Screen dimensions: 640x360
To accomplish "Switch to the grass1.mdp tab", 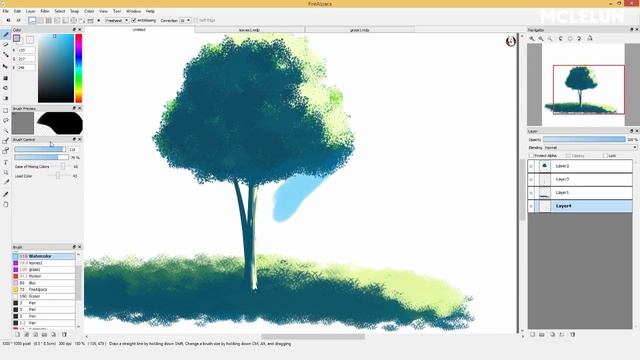I will [x=360, y=30].
